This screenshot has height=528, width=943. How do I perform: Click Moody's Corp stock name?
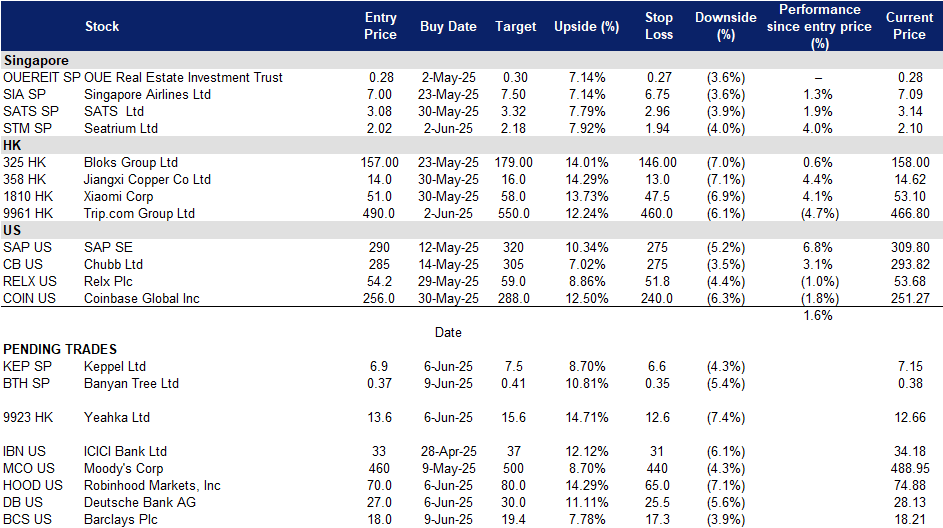(123, 468)
